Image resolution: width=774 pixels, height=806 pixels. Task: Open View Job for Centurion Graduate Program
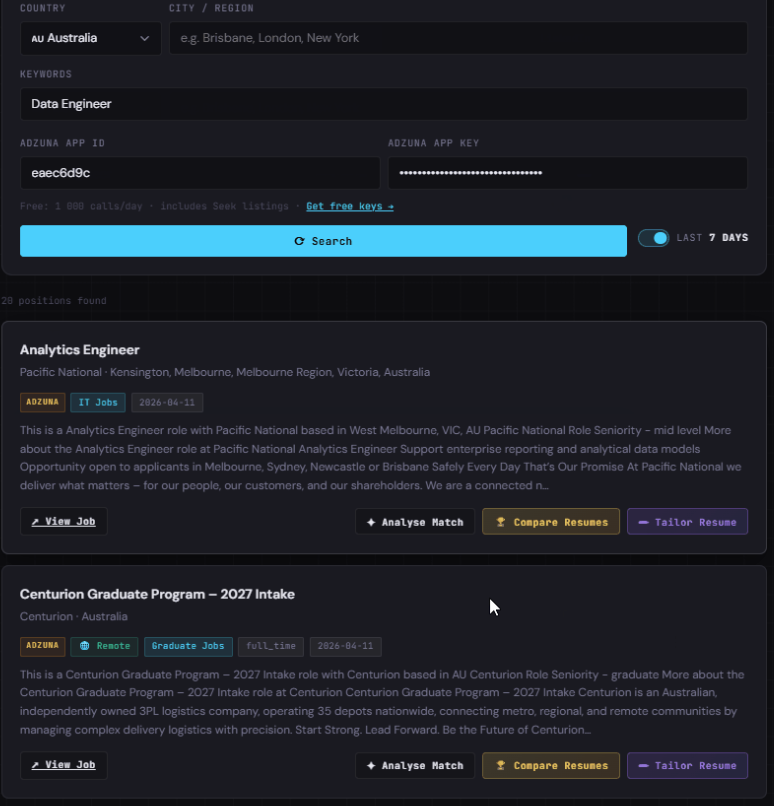tap(64, 765)
